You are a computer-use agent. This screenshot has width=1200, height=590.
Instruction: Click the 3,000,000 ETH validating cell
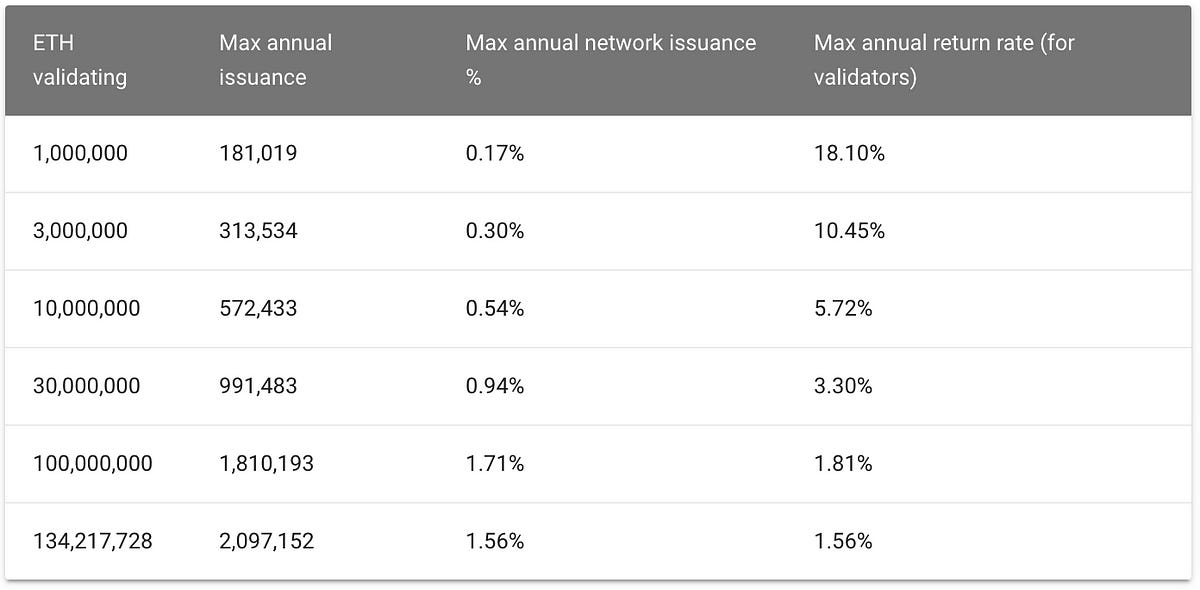(81, 231)
